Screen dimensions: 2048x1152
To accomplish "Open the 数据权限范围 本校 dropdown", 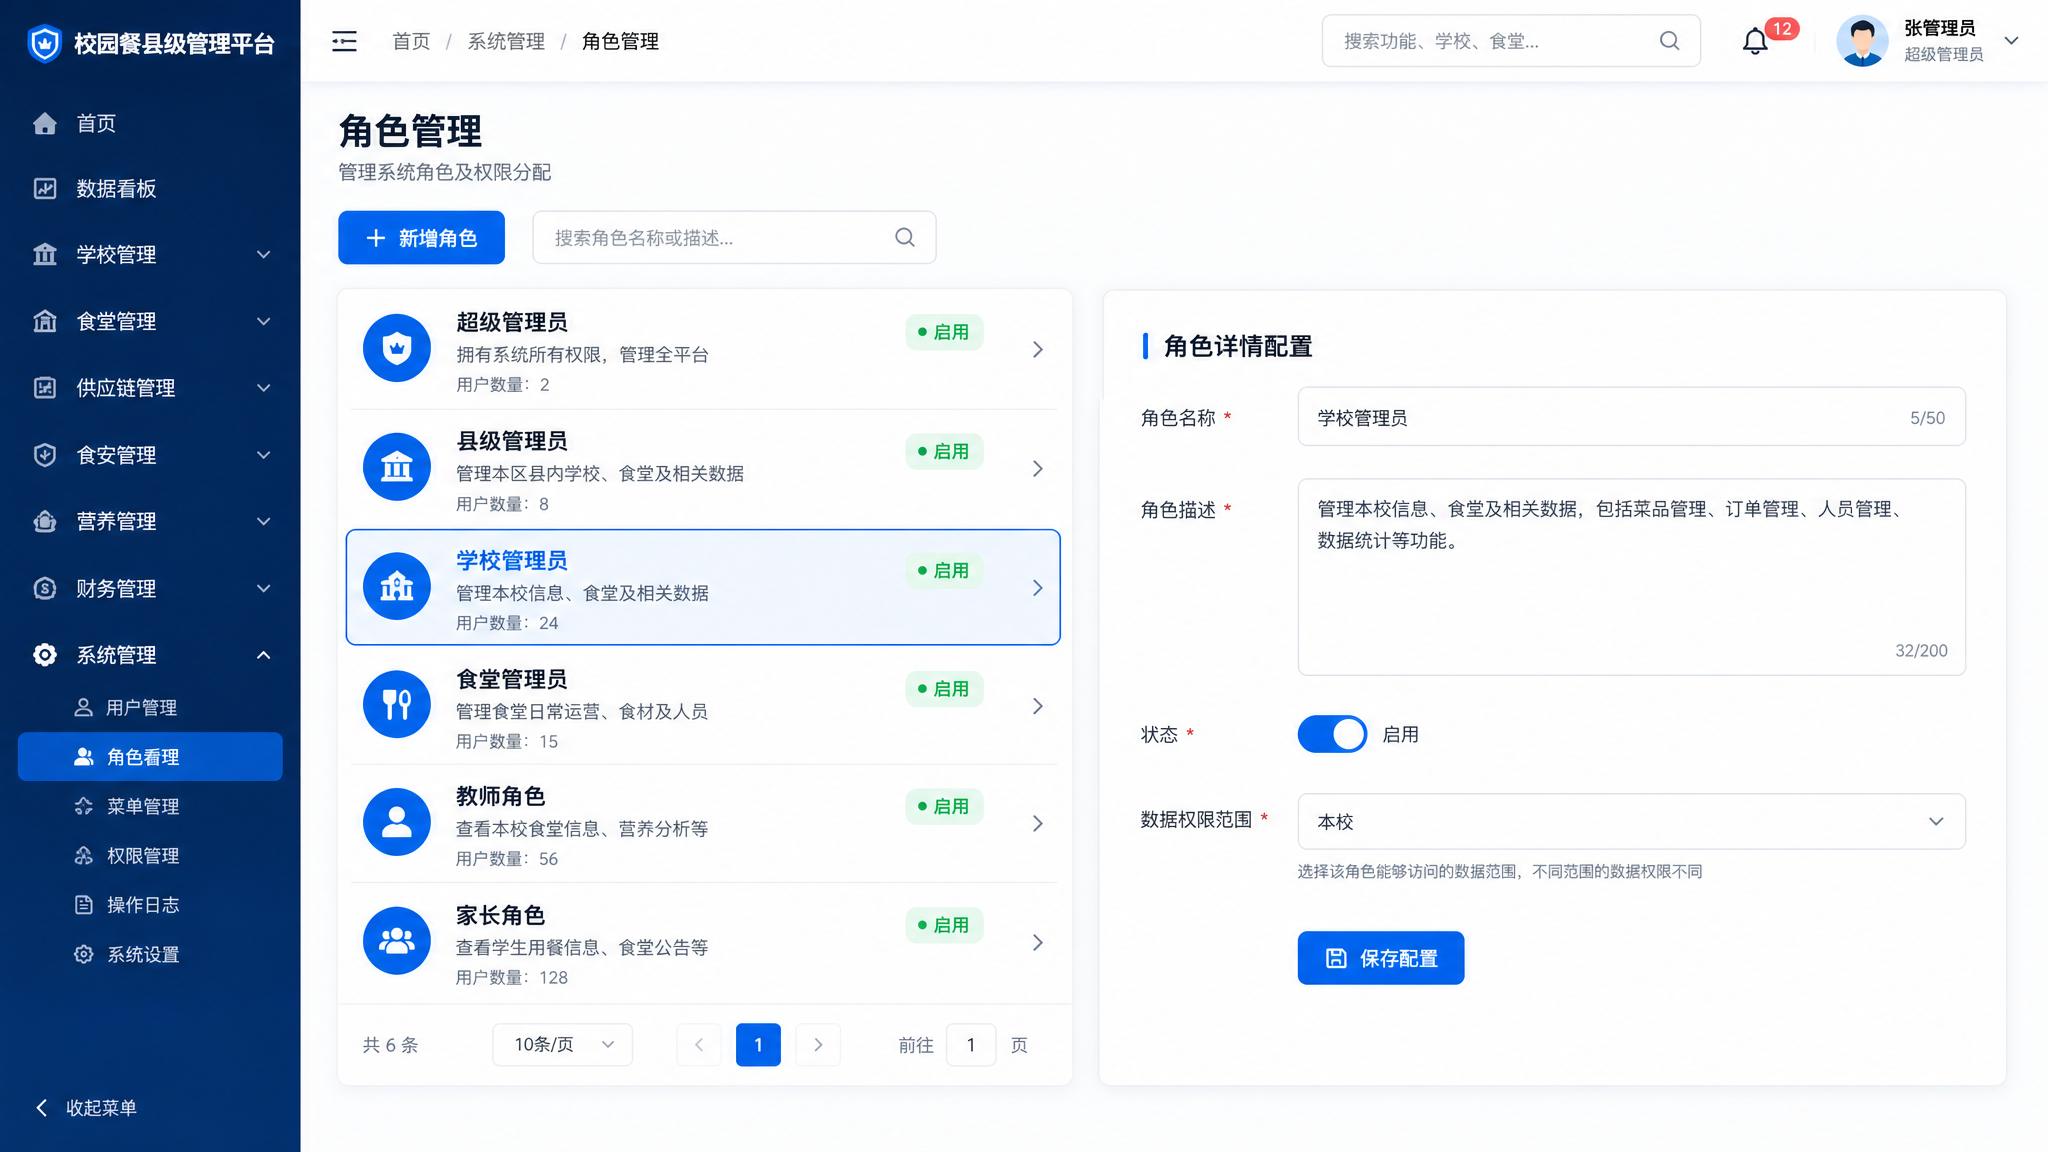I will [x=1631, y=821].
